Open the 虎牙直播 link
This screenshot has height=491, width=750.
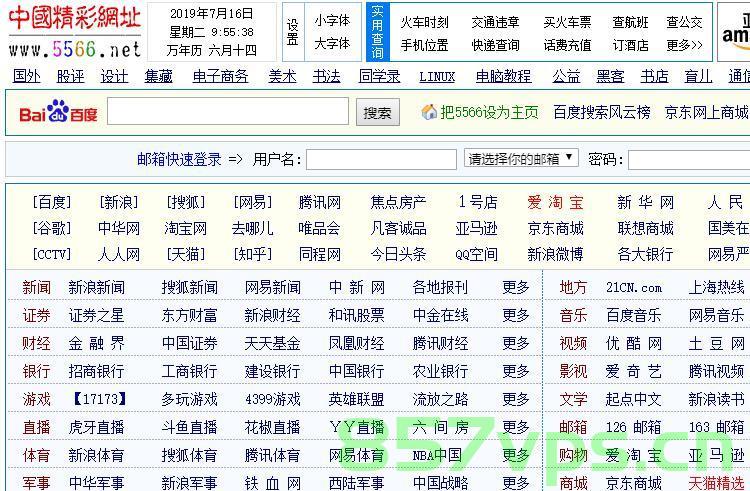pyautogui.click(x=96, y=427)
